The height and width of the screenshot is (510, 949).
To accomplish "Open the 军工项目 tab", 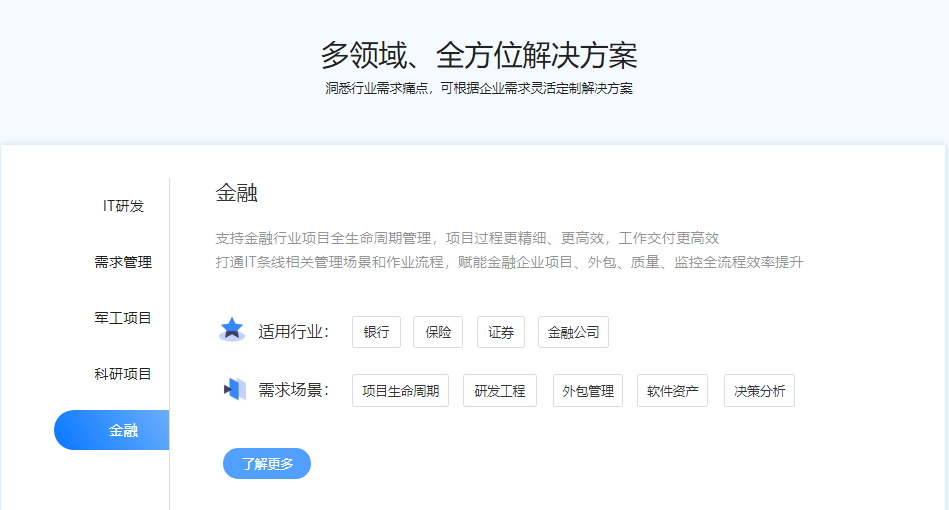I will 123,318.
